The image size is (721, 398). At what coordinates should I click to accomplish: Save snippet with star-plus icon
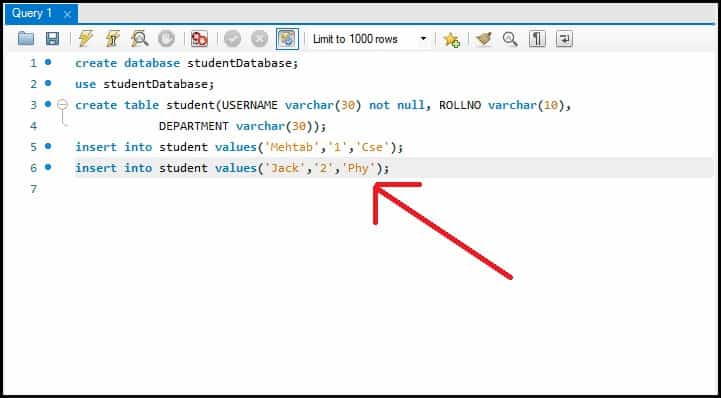click(452, 40)
